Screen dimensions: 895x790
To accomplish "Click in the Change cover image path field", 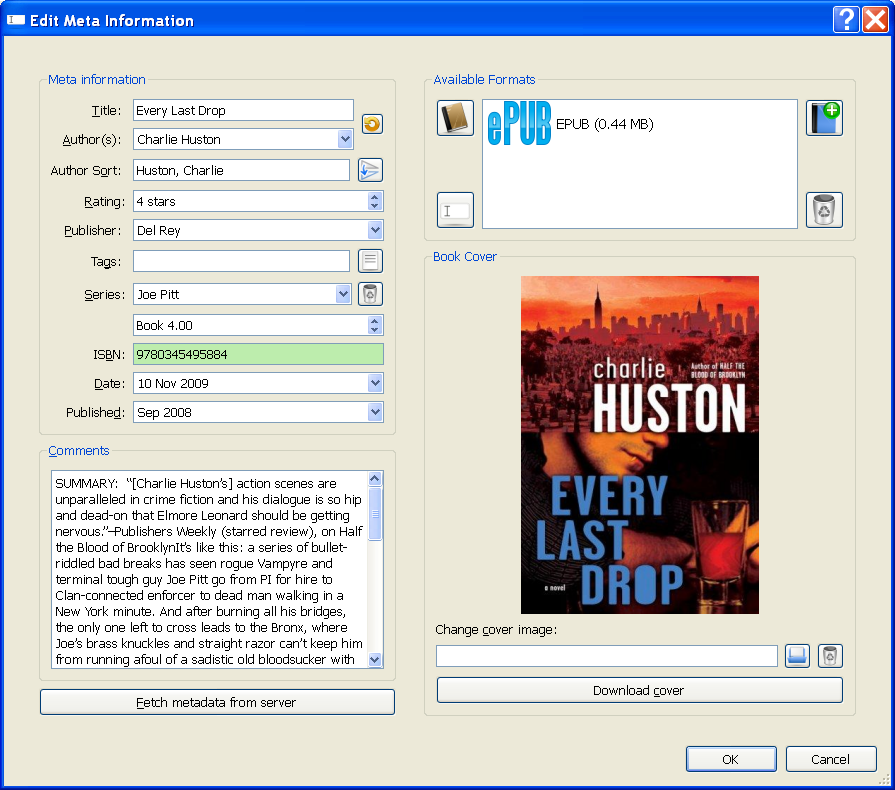I will (x=607, y=656).
